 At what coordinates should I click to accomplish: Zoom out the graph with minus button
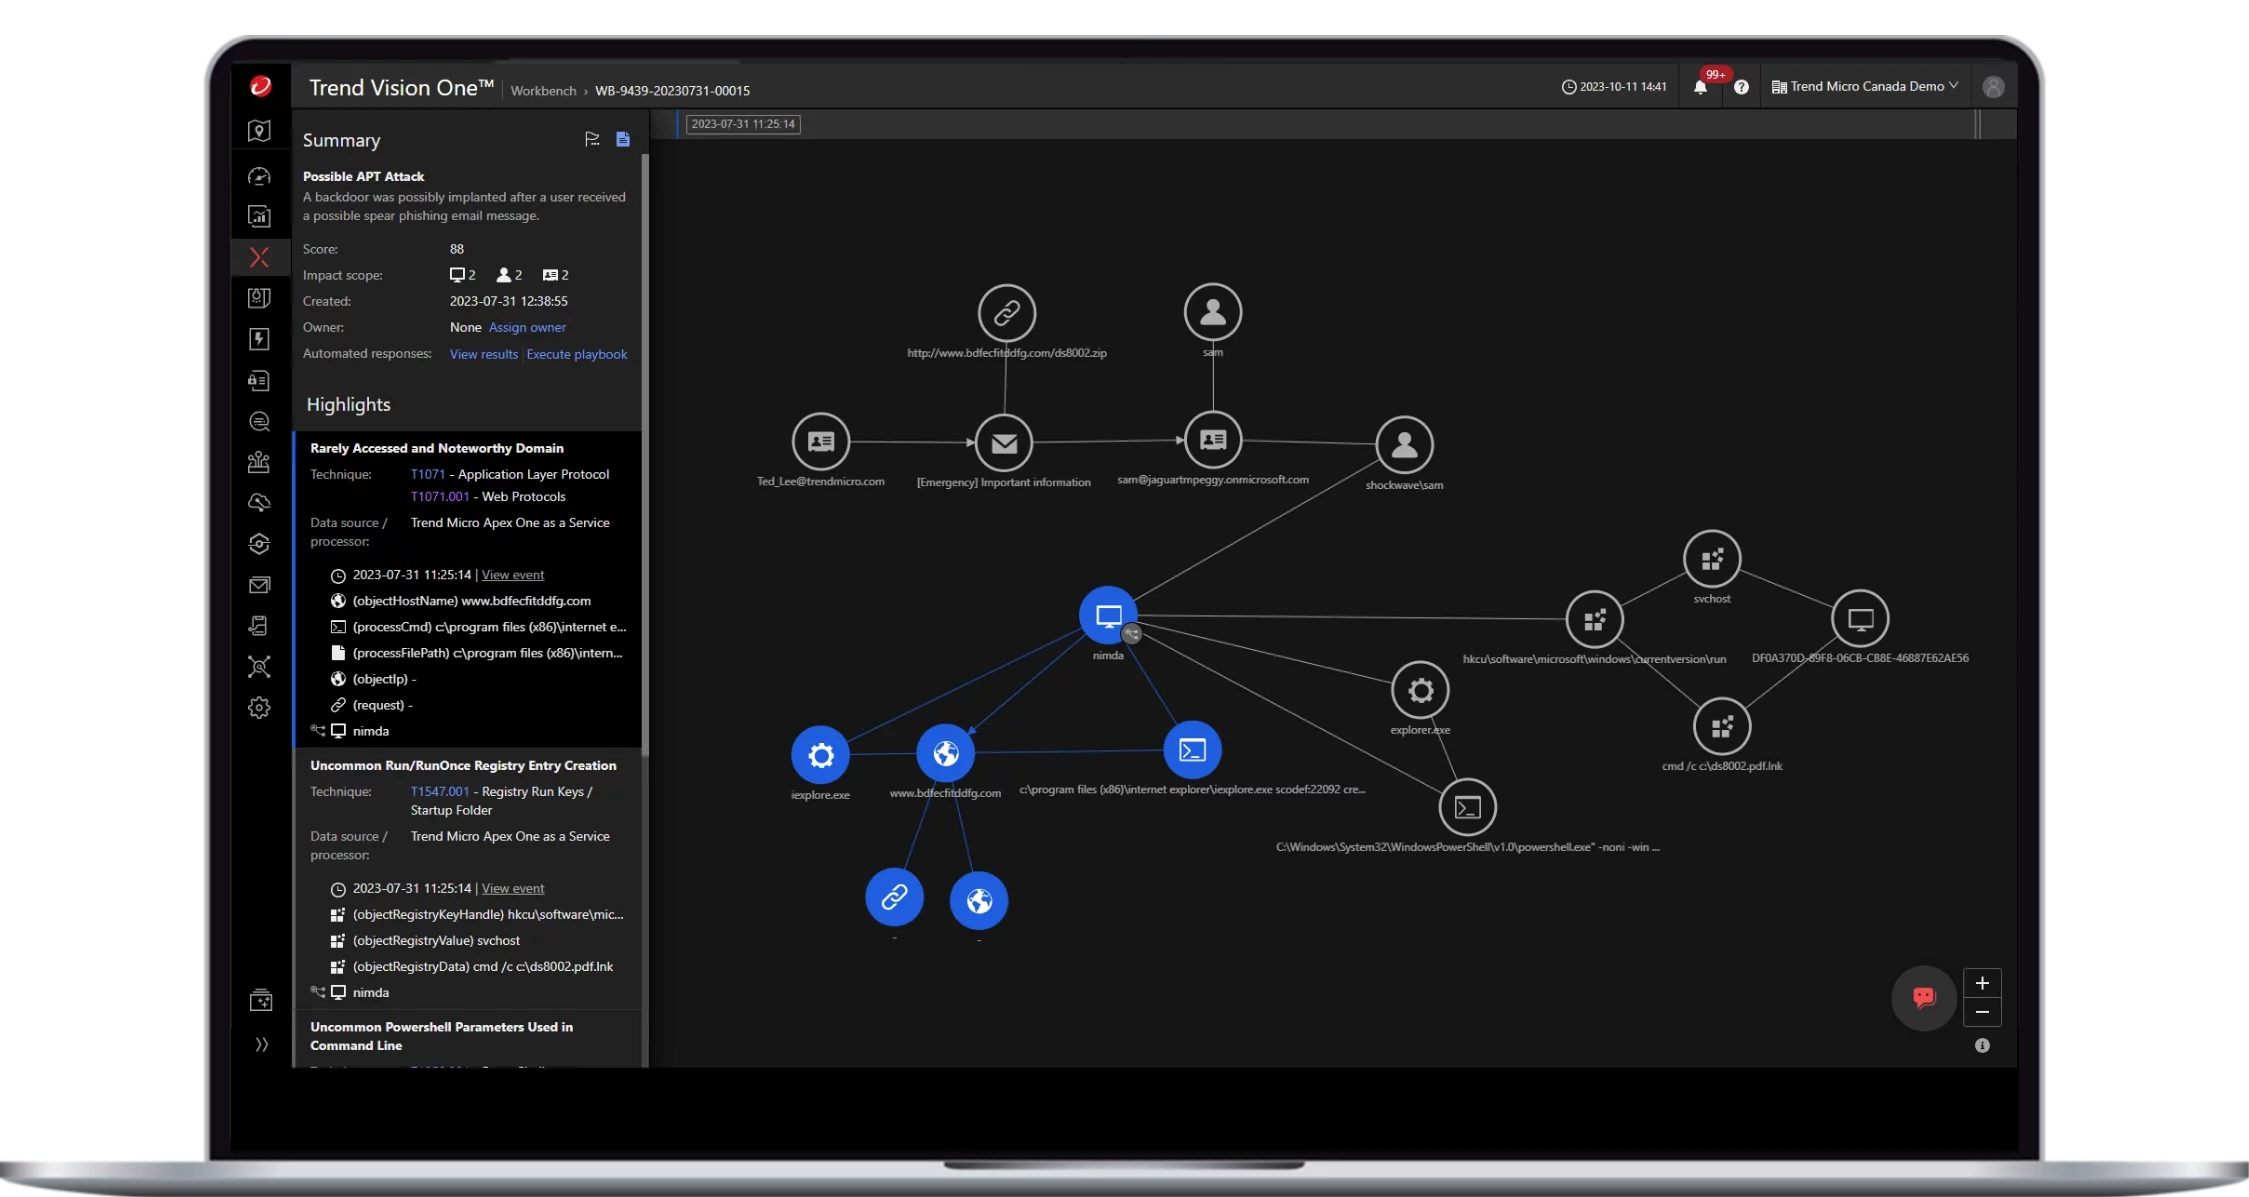(1982, 1012)
